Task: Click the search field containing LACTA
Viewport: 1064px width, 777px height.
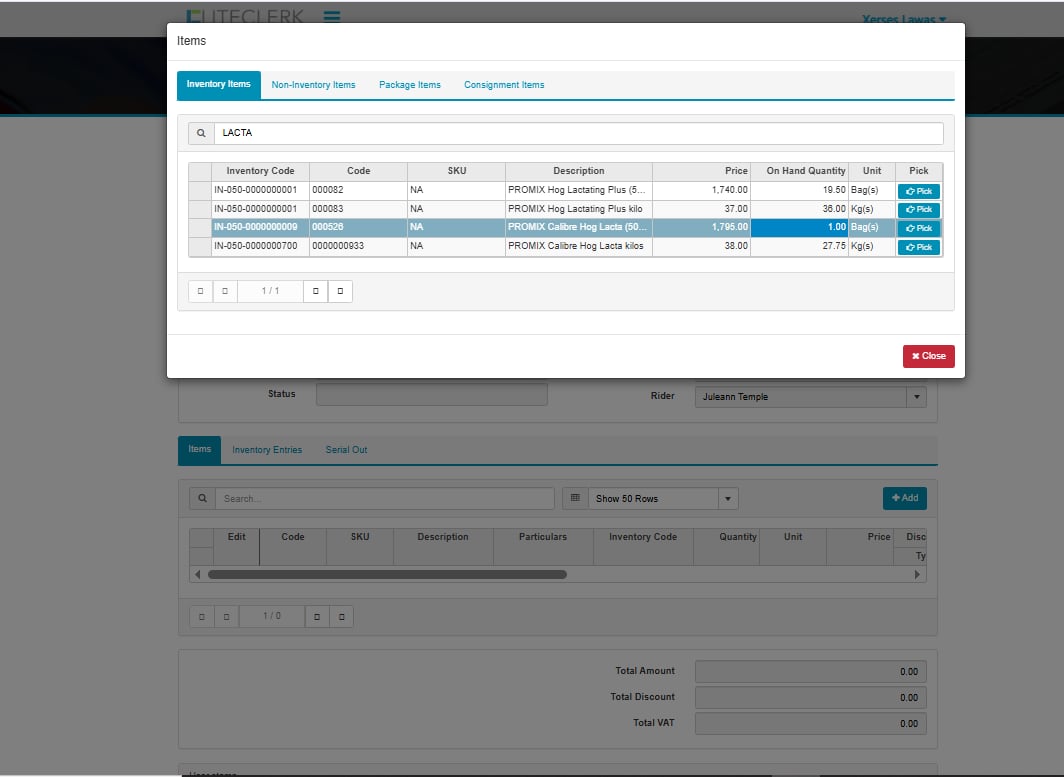Action: [578, 133]
